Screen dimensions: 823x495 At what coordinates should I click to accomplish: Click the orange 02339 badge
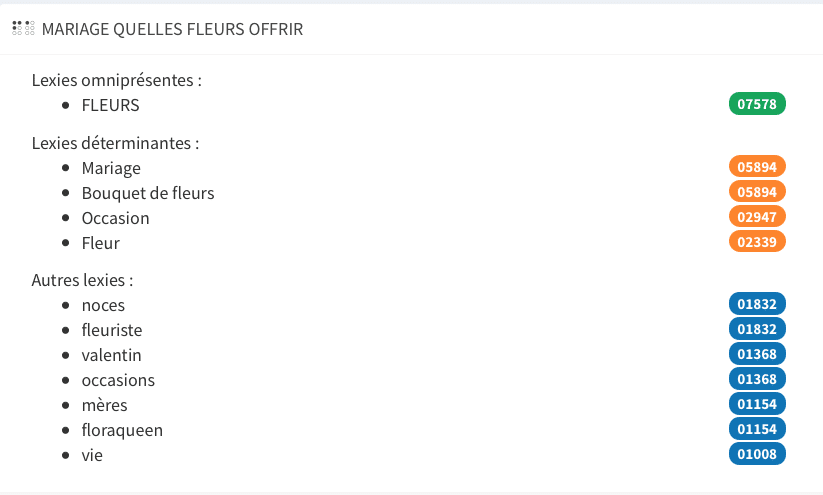(757, 242)
